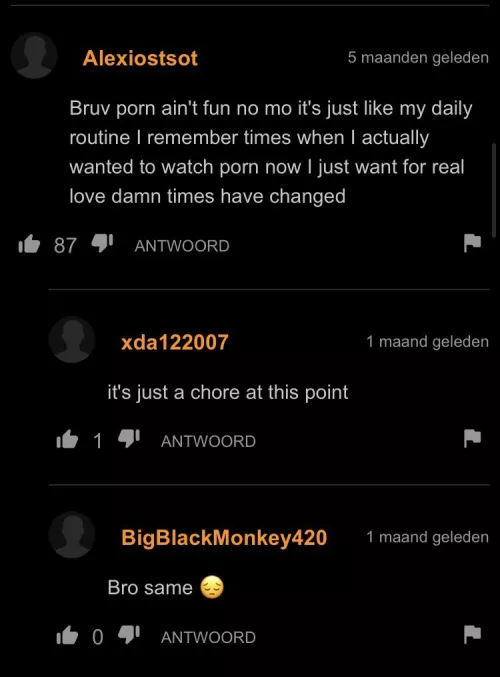Click ANTWOORD under BigBlackMonkey420's reply
The height and width of the screenshot is (677, 500).
[208, 637]
